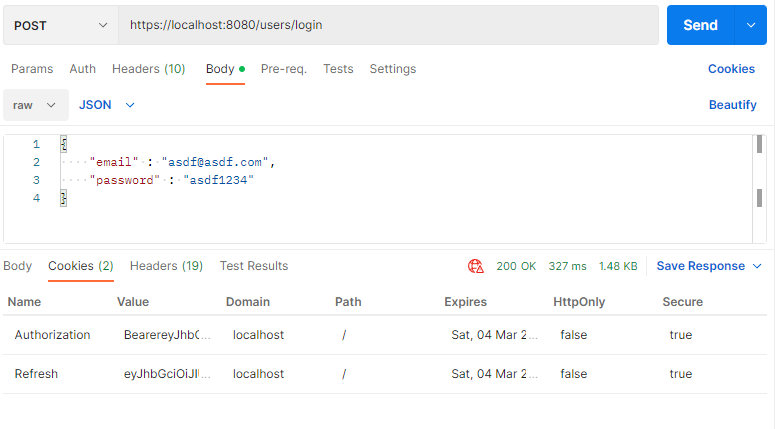Click the Refresh cookie's Secure true value
Viewport: 775px width, 429px height.
681,374
